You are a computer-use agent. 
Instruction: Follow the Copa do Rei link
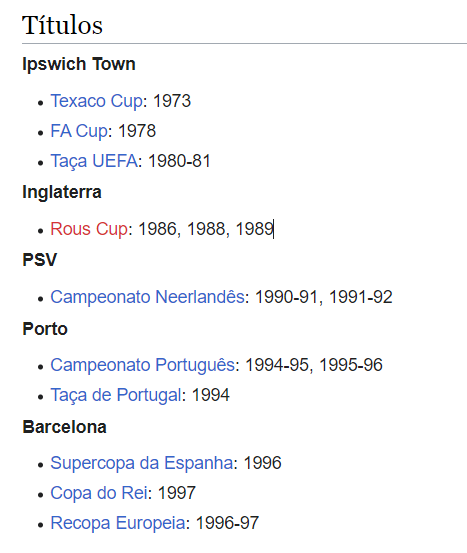(99, 493)
